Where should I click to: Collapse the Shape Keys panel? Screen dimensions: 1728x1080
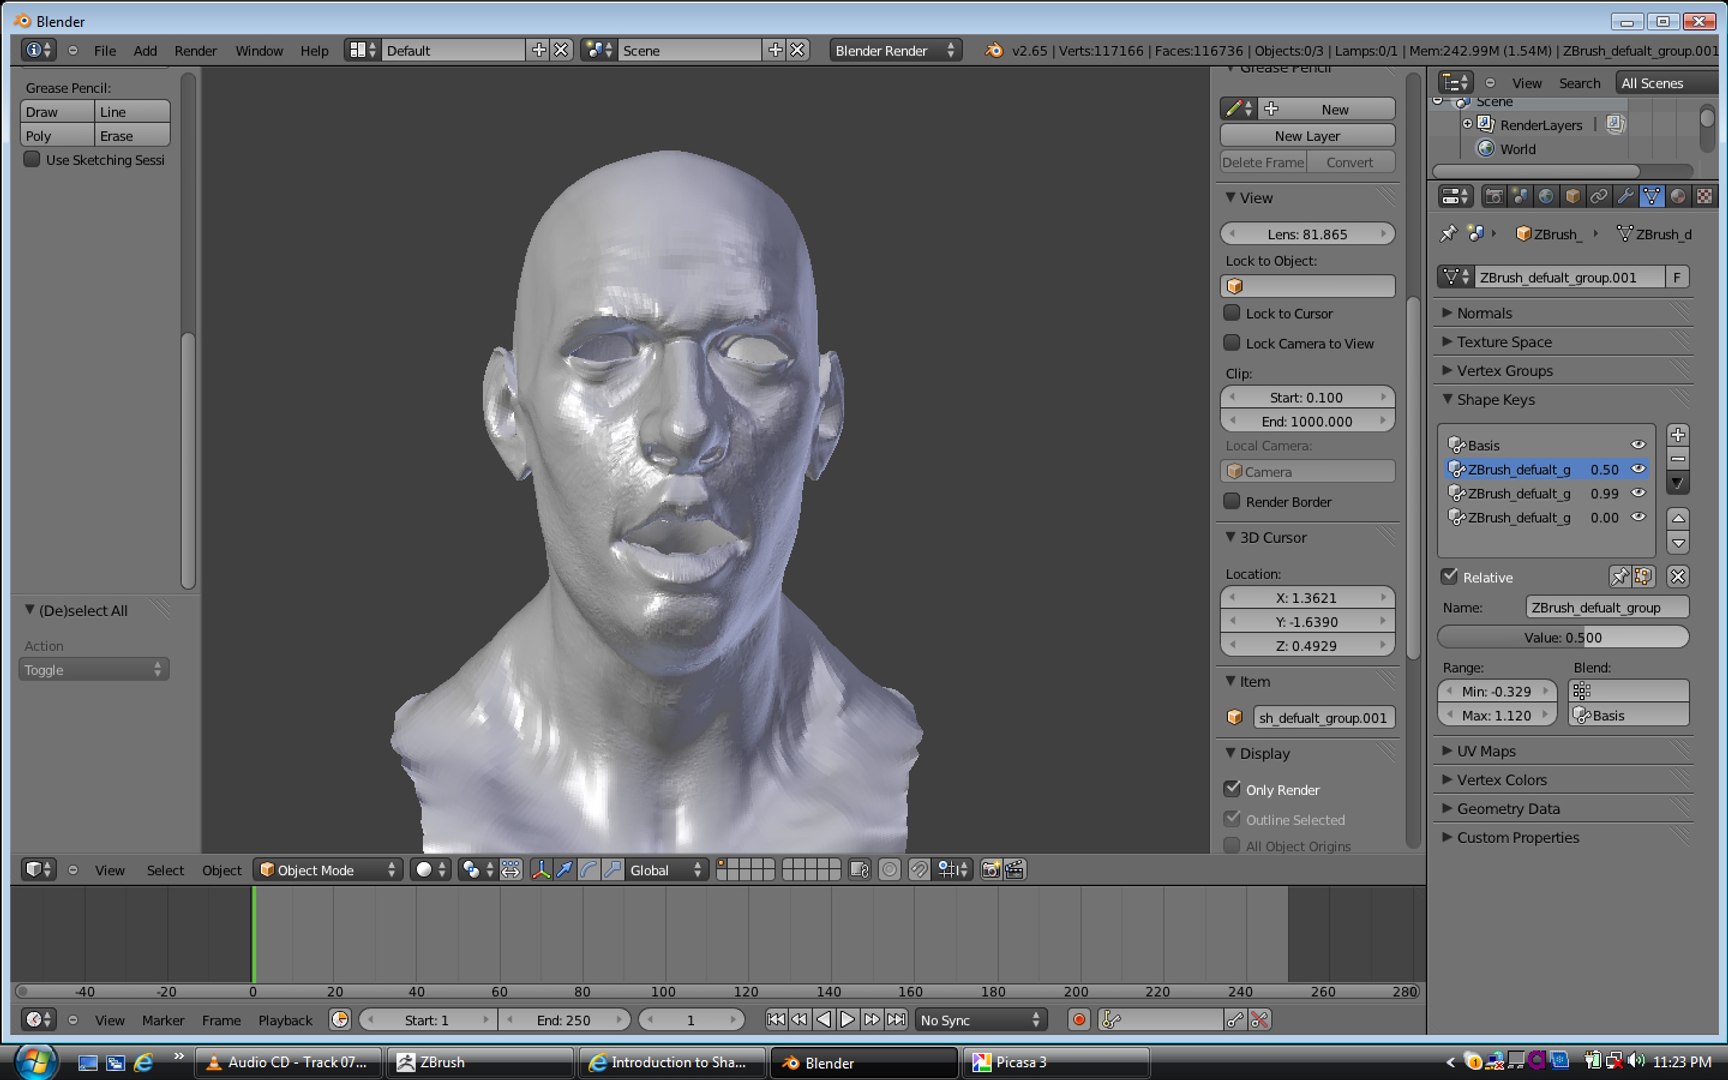(1495, 399)
